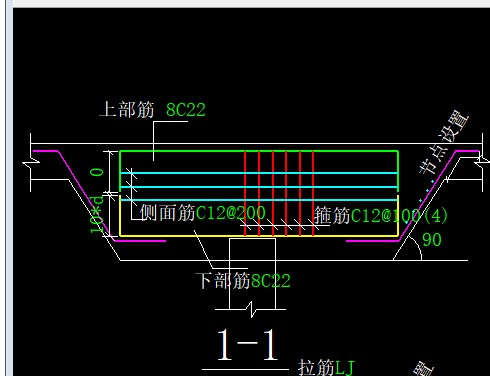Click the bottom rebar value 8C22
Image resolution: width=490 pixels, height=376 pixels.
(x=270, y=281)
